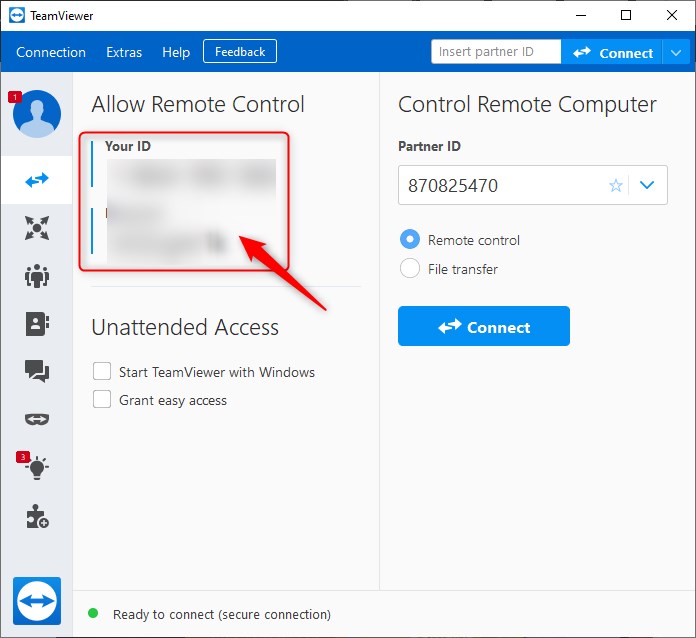The image size is (696, 638).
Task: Open the Remote Management sidebar icon
Action: pos(37,228)
